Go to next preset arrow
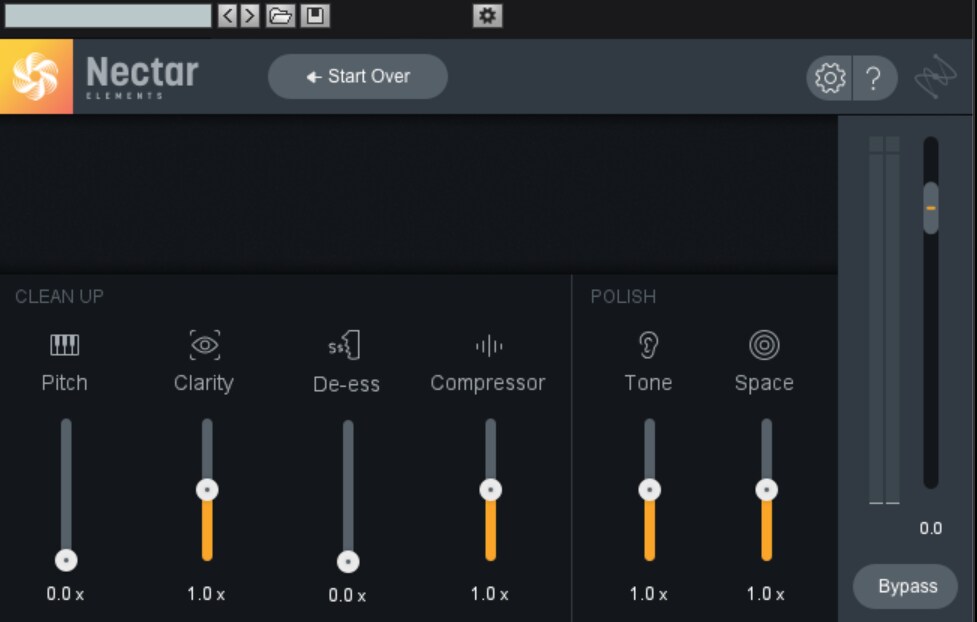Screen dimensions: 977x622 pyautogui.click(x=250, y=16)
